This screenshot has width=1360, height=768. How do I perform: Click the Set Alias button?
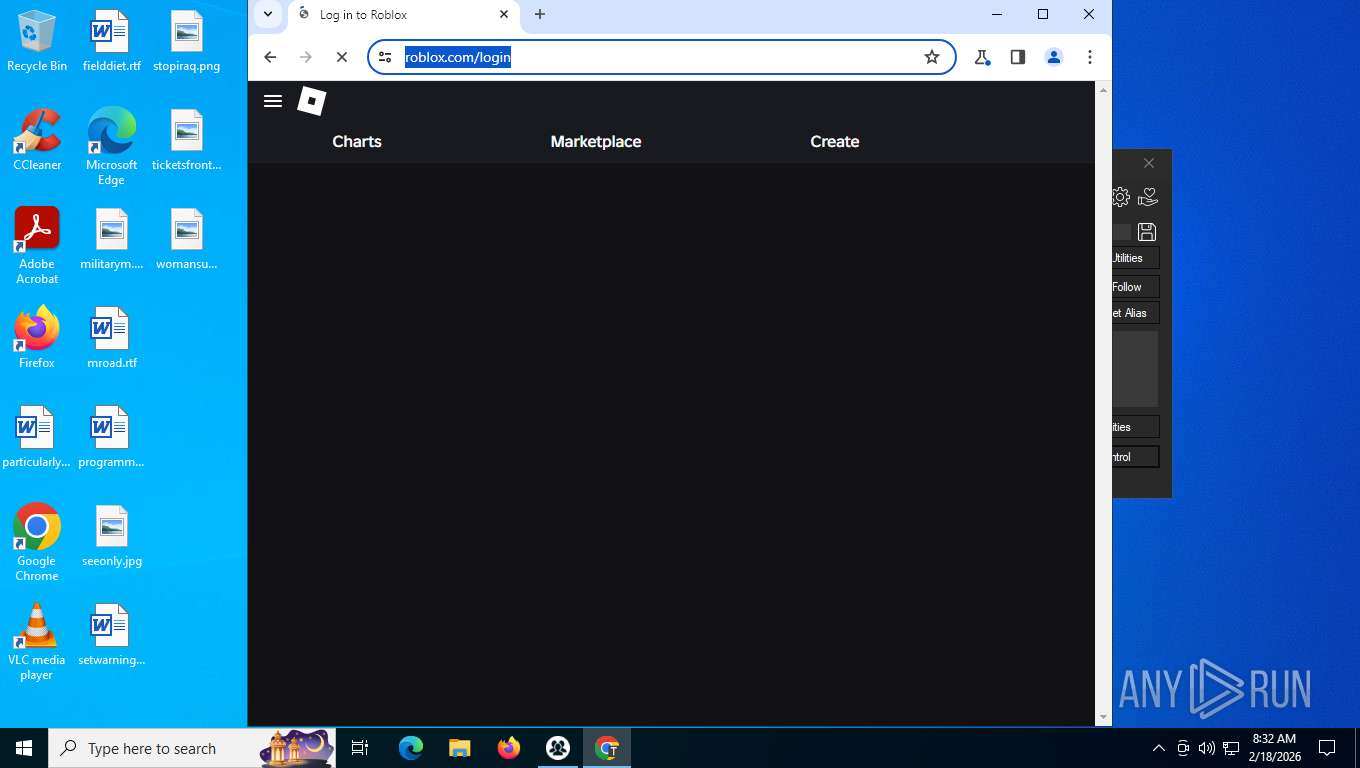pyautogui.click(x=1136, y=313)
